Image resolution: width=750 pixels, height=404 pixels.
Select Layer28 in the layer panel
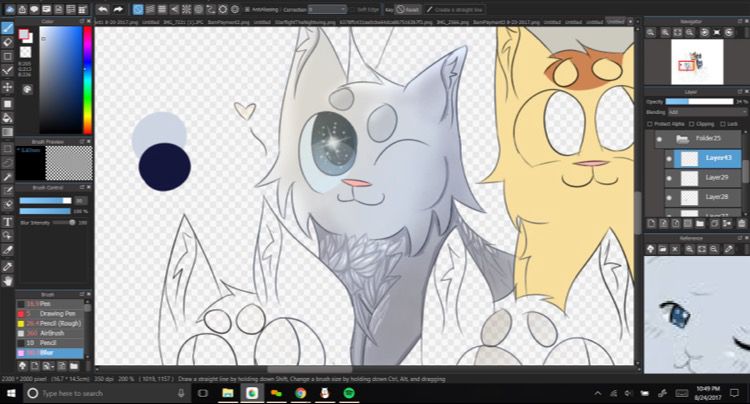coord(715,197)
